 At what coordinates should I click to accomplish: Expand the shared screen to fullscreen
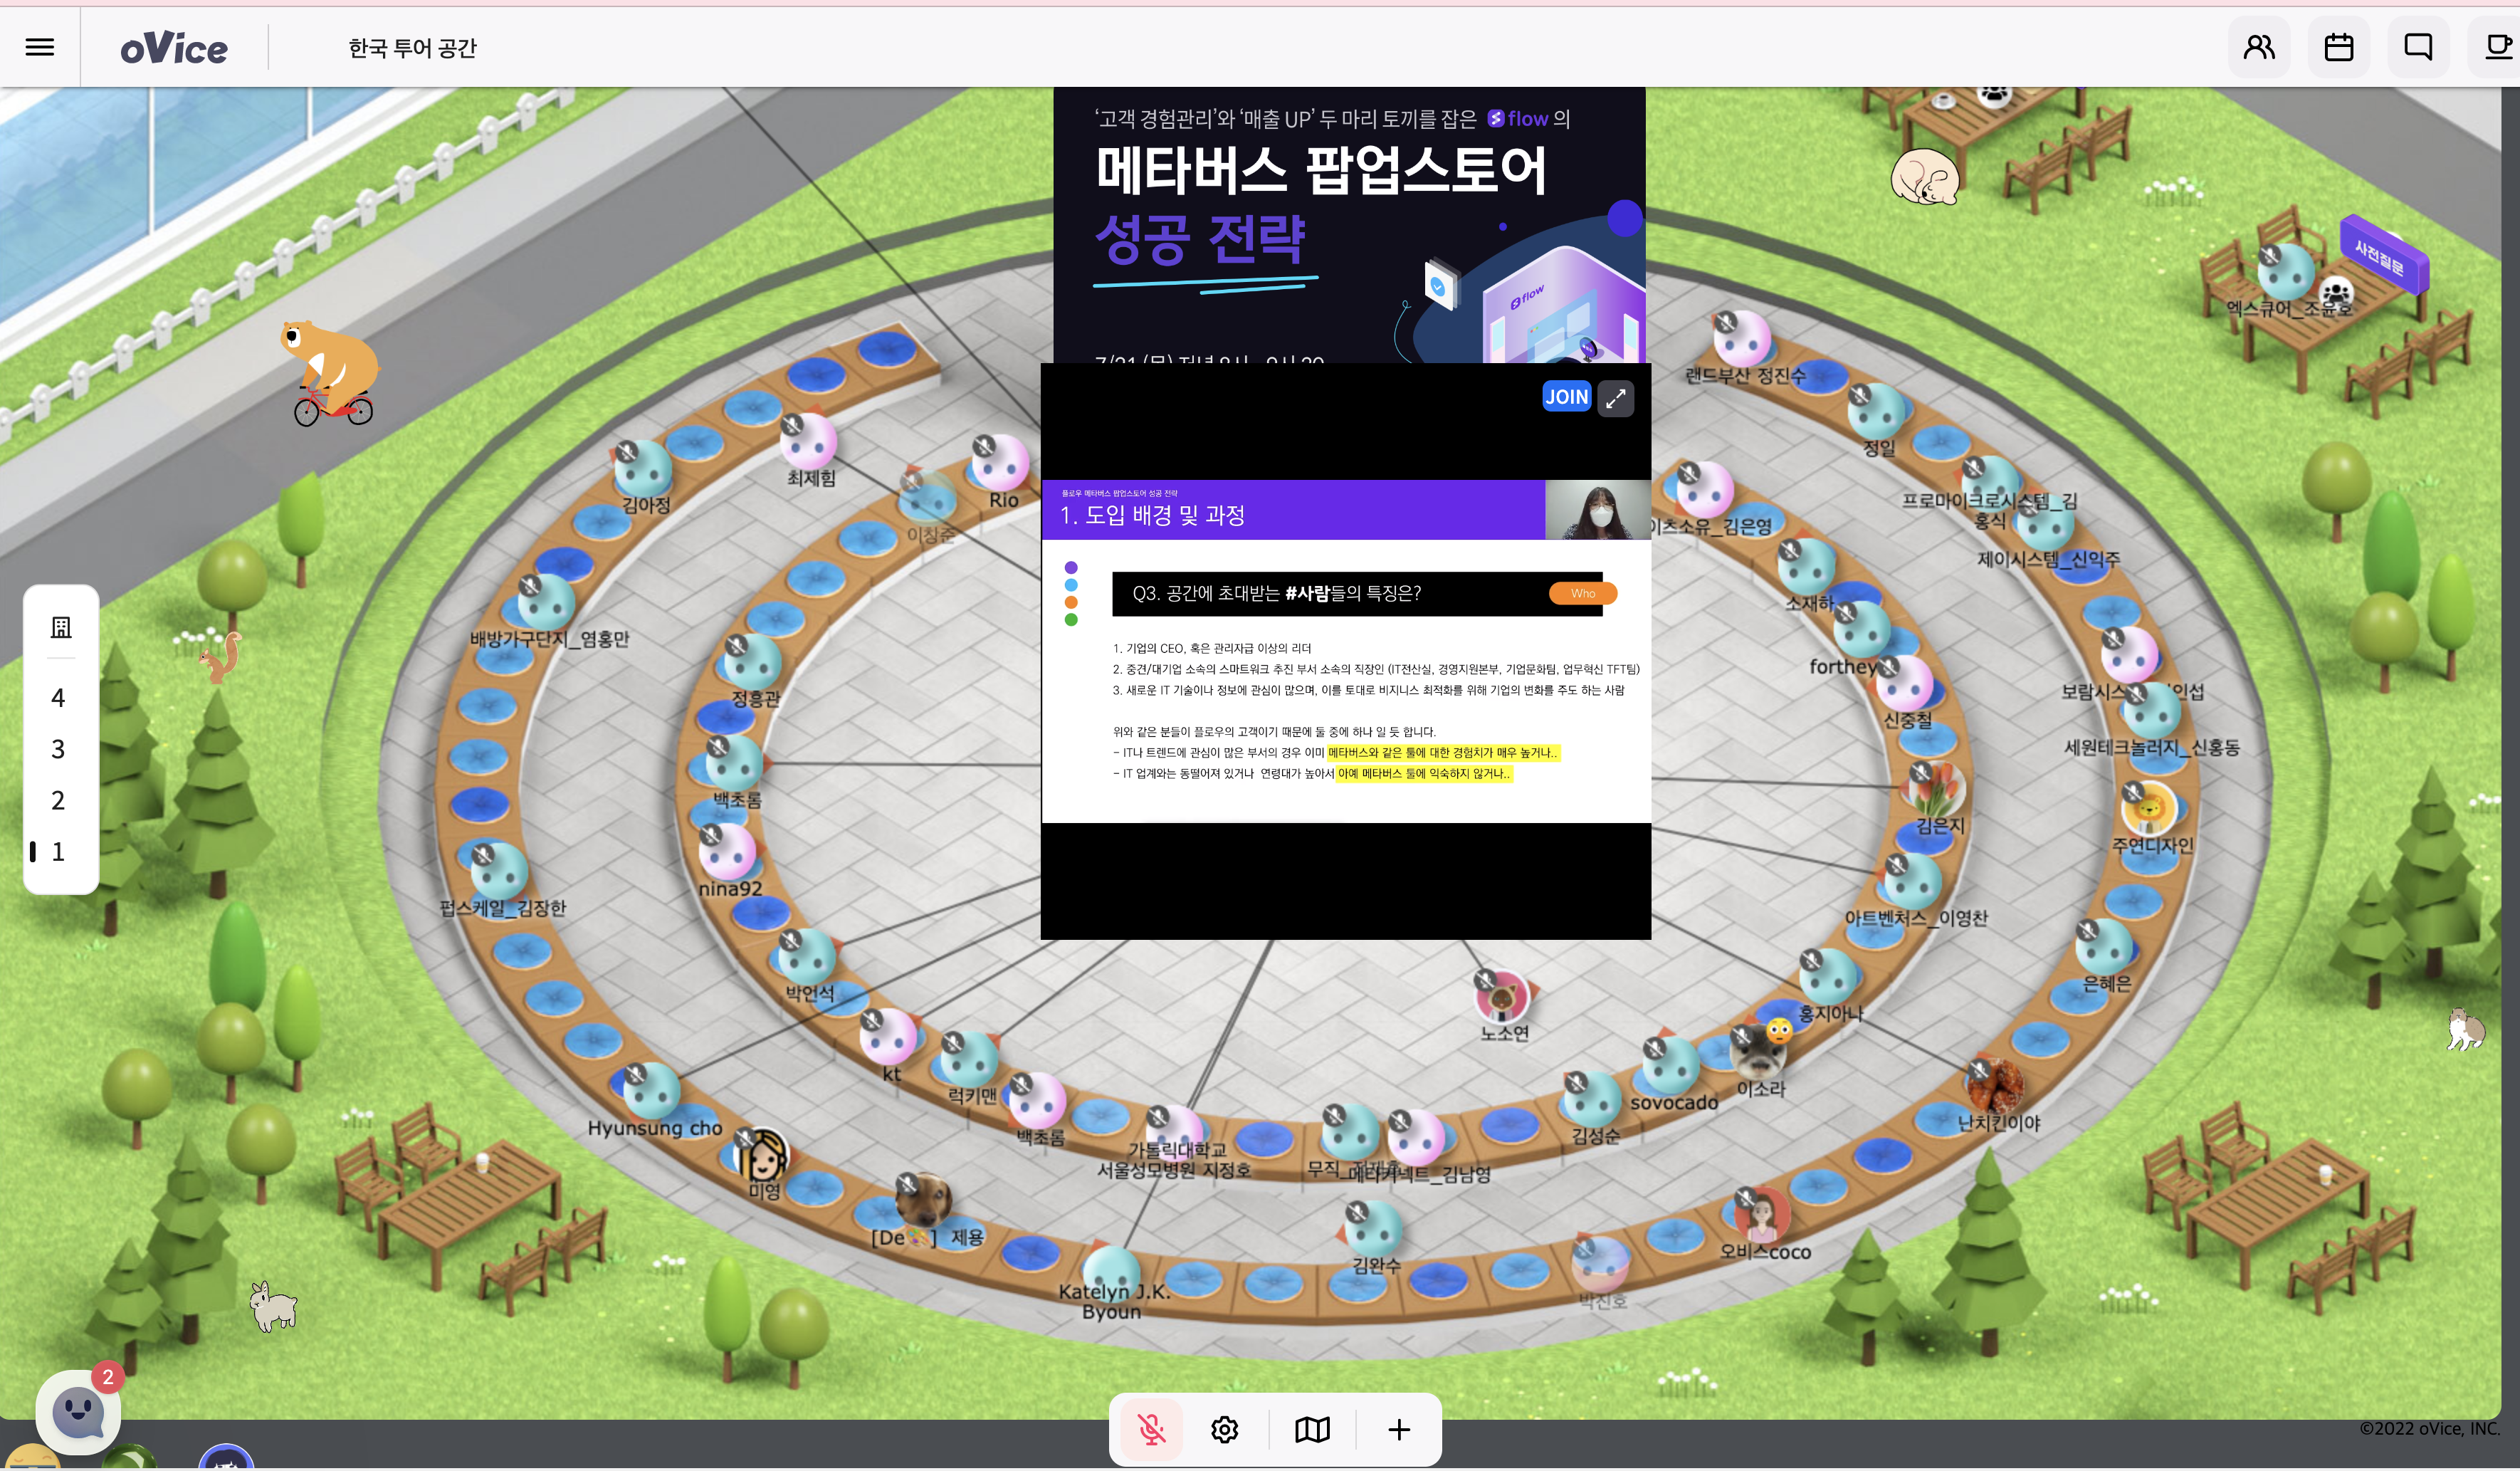(1616, 398)
